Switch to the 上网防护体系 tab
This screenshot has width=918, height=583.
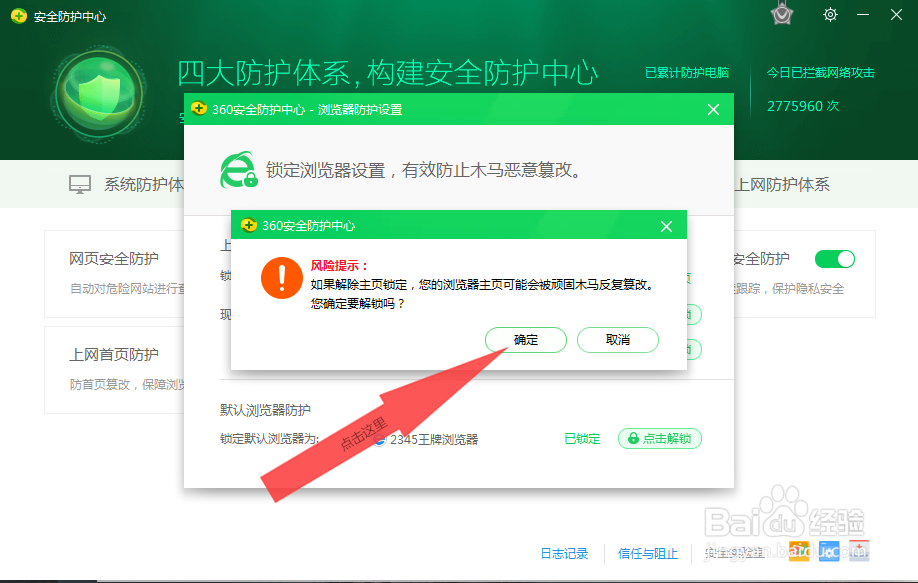coord(782,185)
